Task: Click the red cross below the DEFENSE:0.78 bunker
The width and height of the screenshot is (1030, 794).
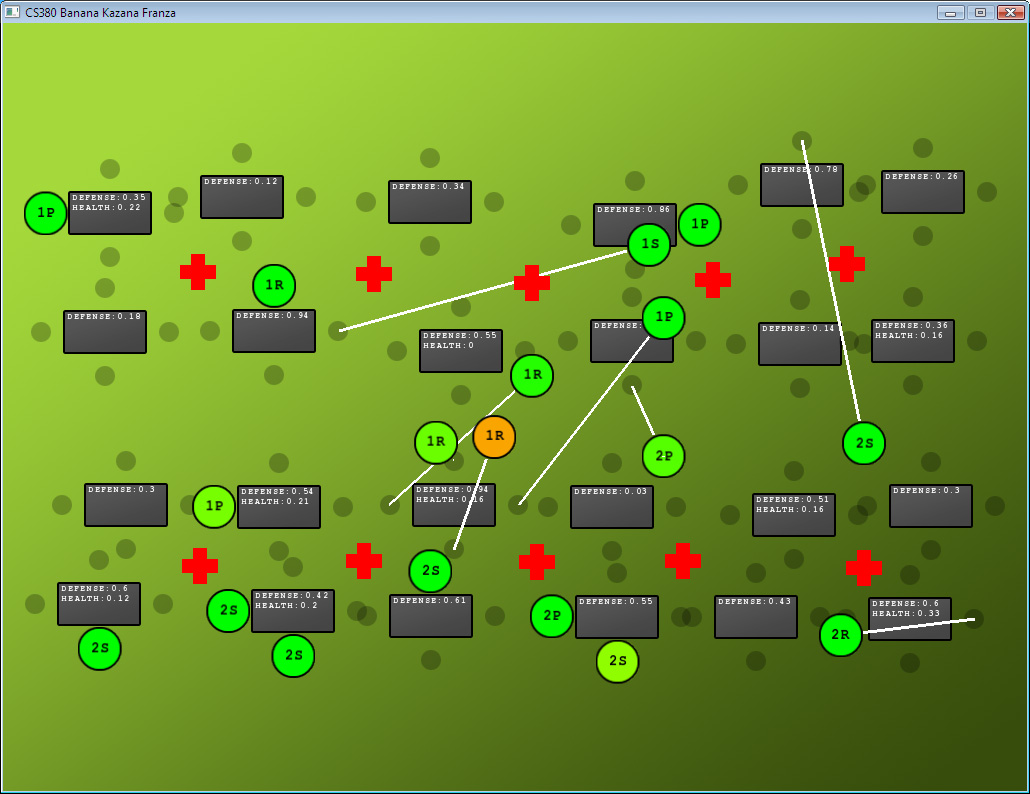Action: (x=847, y=264)
